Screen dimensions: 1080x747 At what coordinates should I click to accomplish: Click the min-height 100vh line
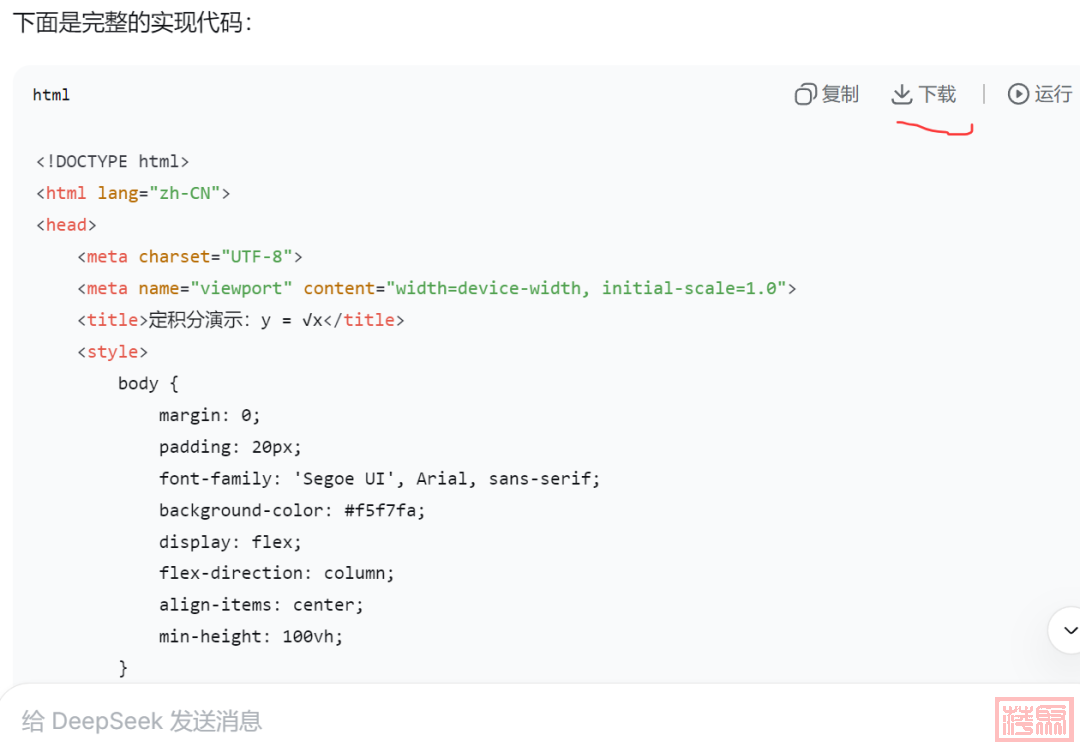pyautogui.click(x=250, y=636)
